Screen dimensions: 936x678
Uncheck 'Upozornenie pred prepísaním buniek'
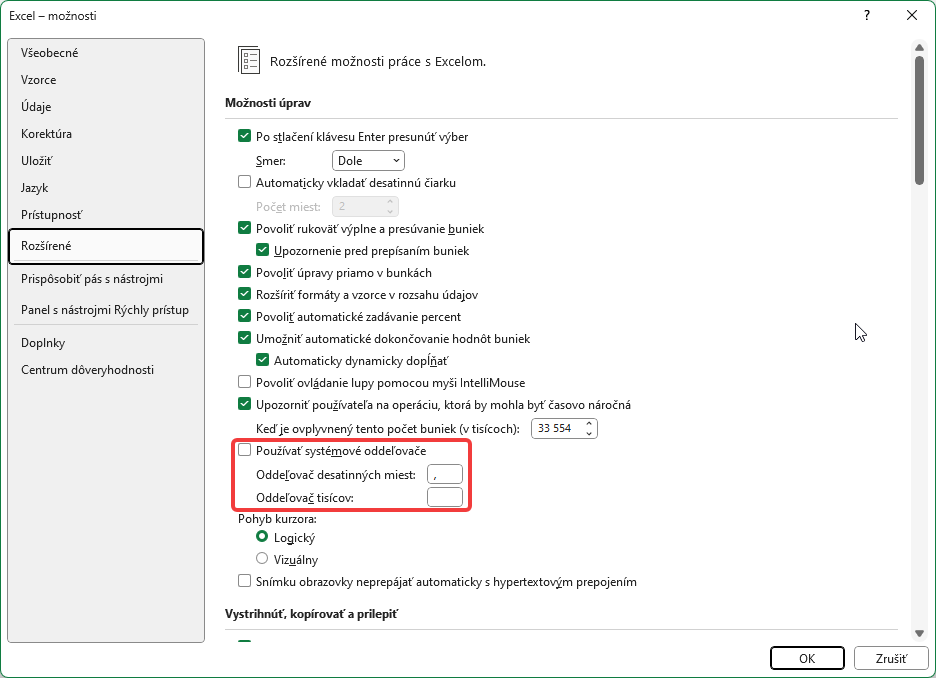tap(262, 250)
